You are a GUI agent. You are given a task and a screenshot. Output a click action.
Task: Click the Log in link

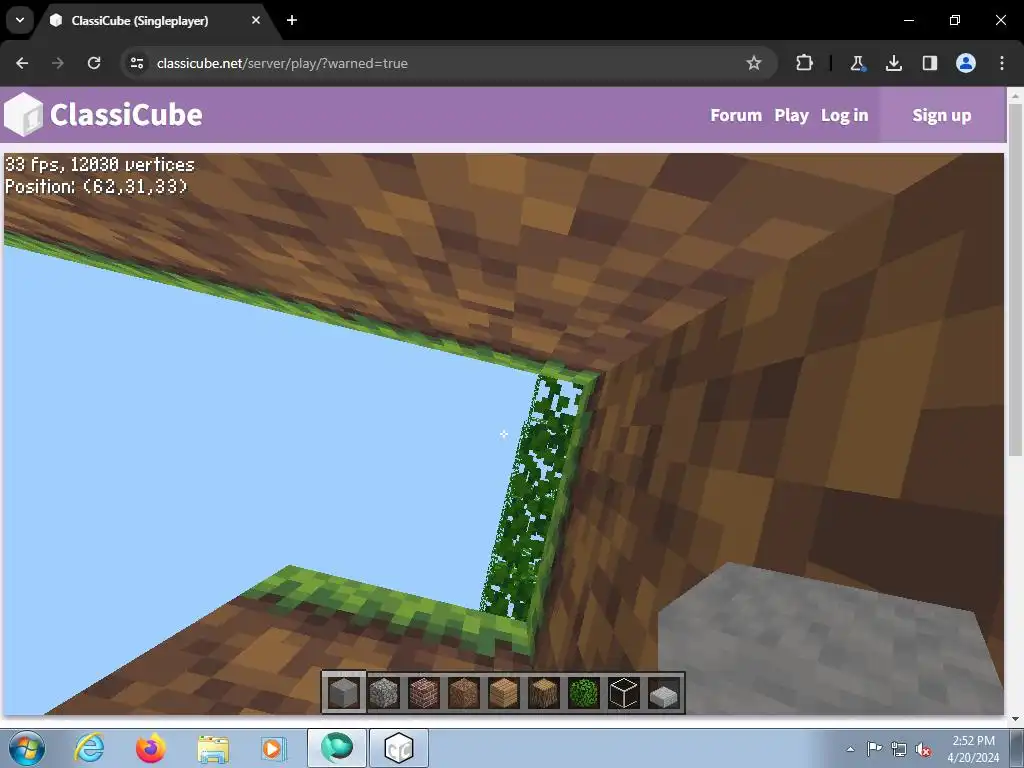coord(844,116)
